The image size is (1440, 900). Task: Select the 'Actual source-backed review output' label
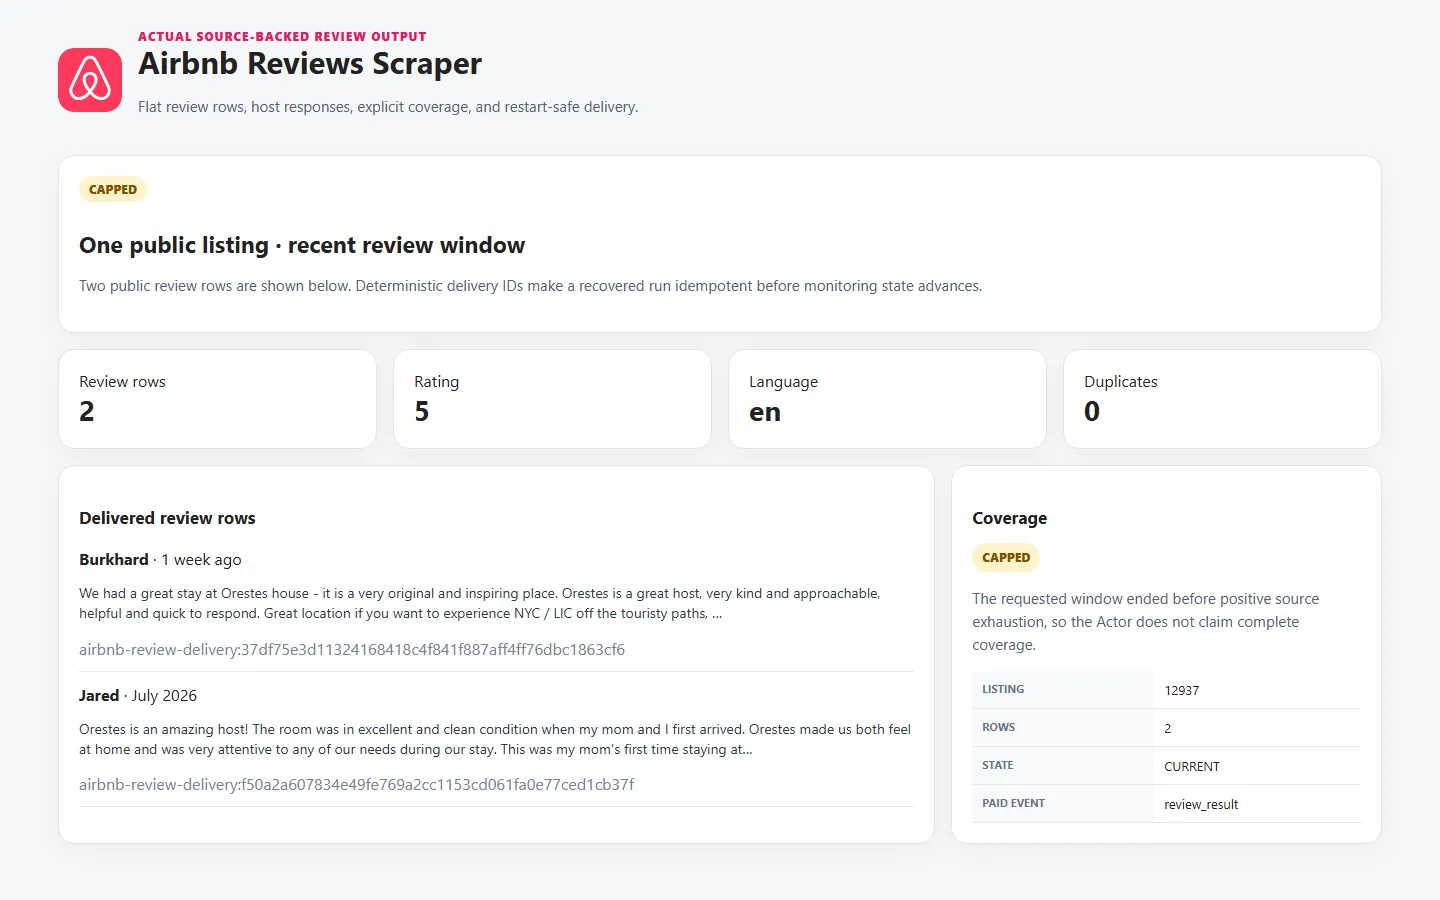pyautogui.click(x=282, y=36)
